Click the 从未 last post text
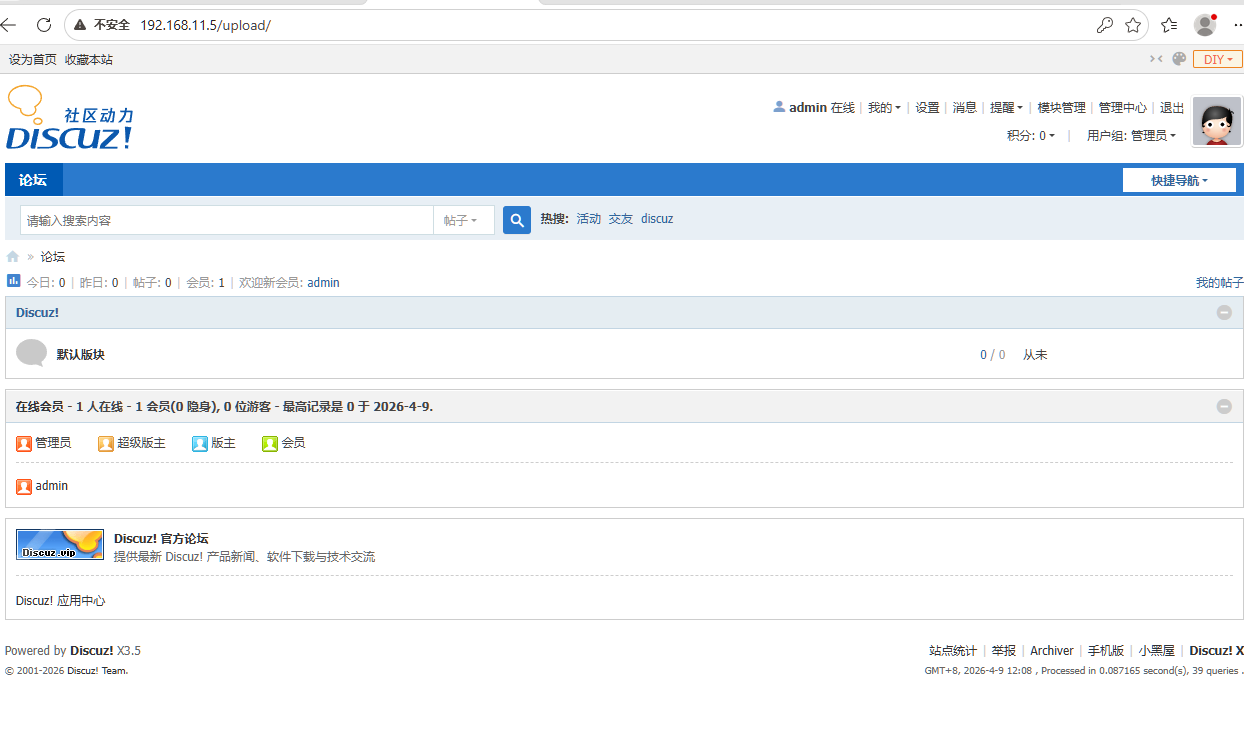Screen dimensions: 1244x738 coord(1035,354)
